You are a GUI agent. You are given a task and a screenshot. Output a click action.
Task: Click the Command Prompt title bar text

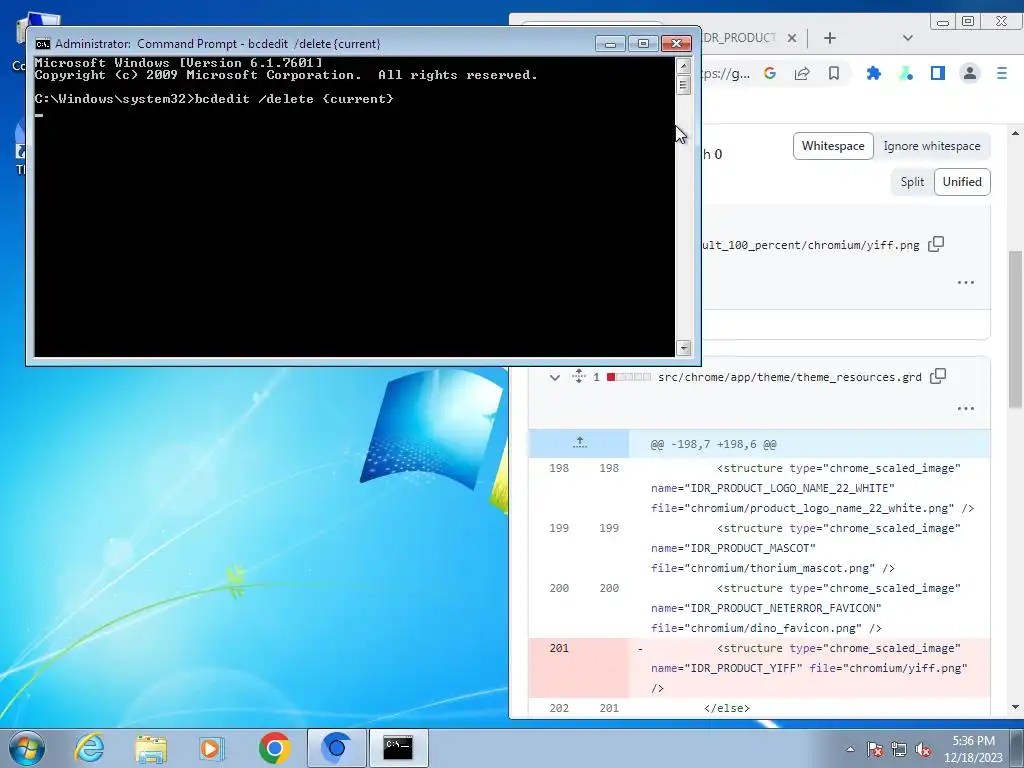[x=217, y=44]
